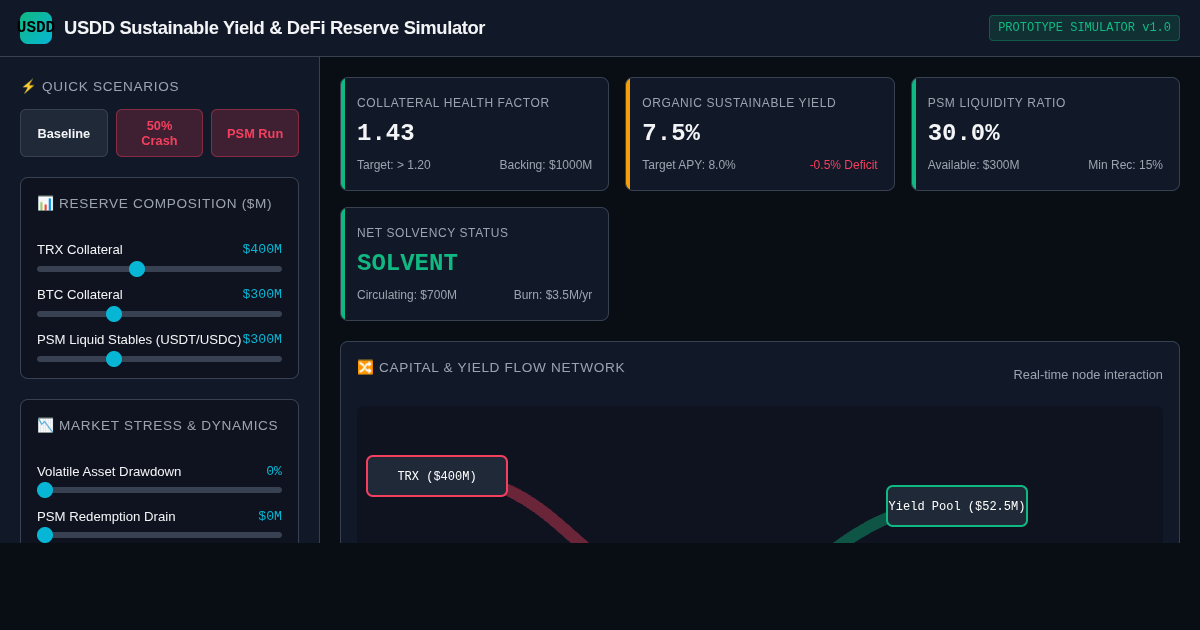The width and height of the screenshot is (1200, 630).
Task: Click the USDD logo icon
Action: tap(36, 28)
